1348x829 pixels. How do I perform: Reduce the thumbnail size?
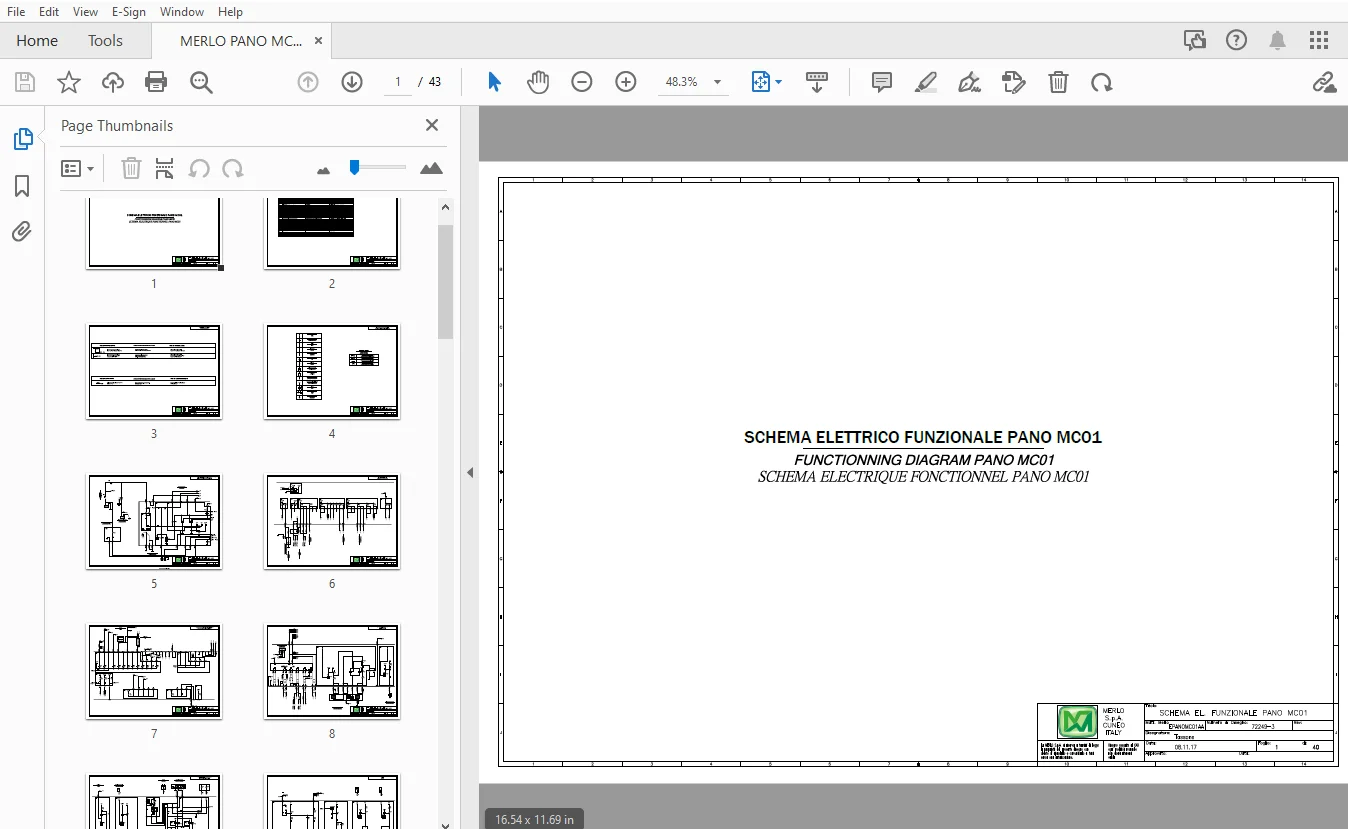point(323,170)
